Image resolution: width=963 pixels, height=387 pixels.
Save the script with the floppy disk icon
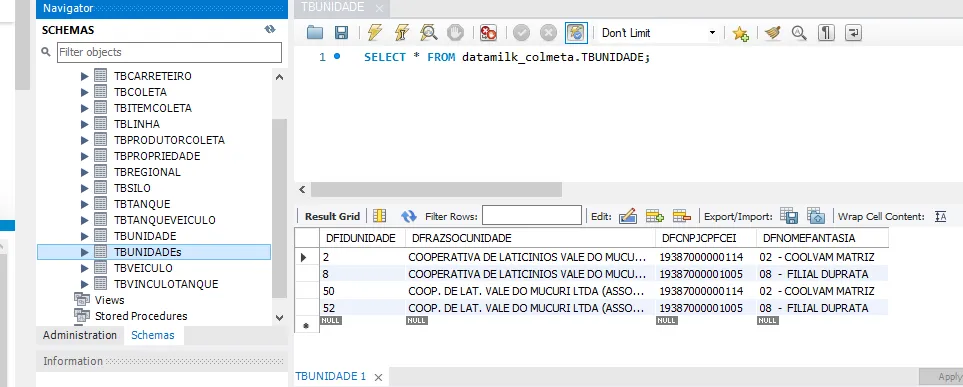point(341,33)
